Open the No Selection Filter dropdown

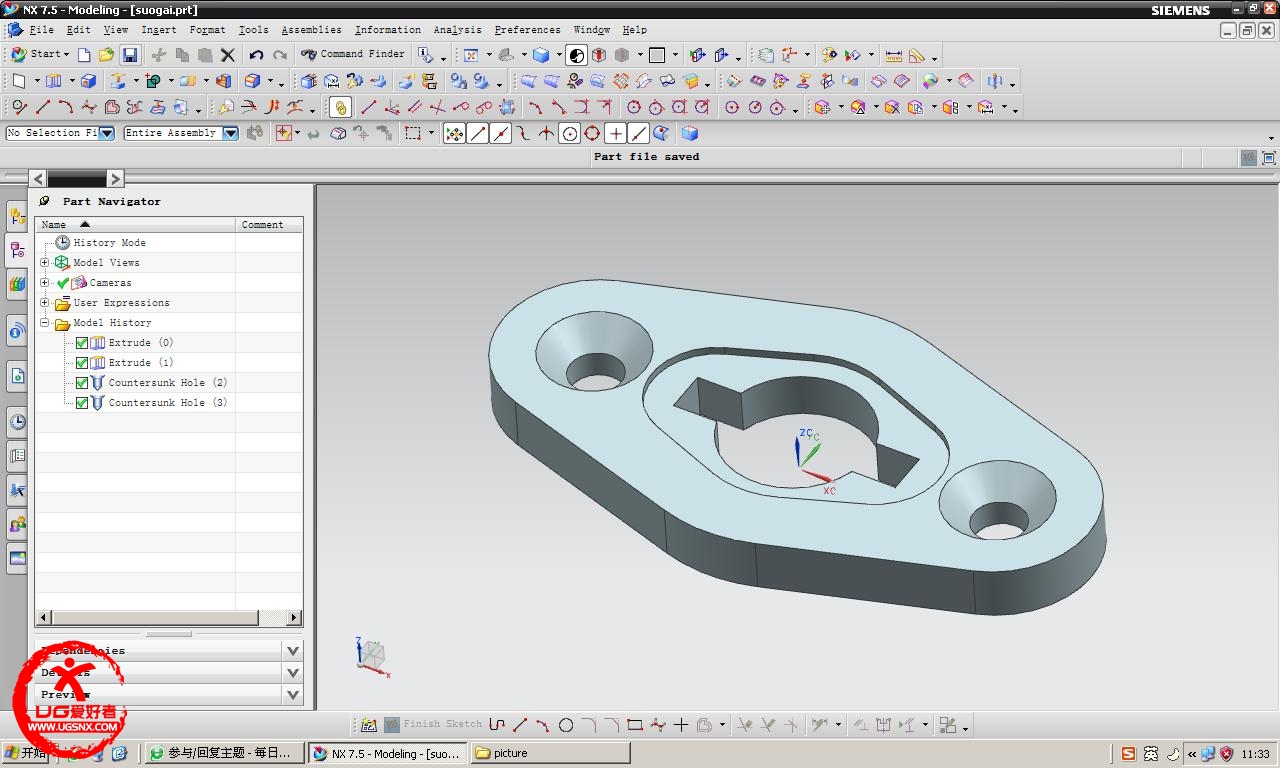point(106,133)
